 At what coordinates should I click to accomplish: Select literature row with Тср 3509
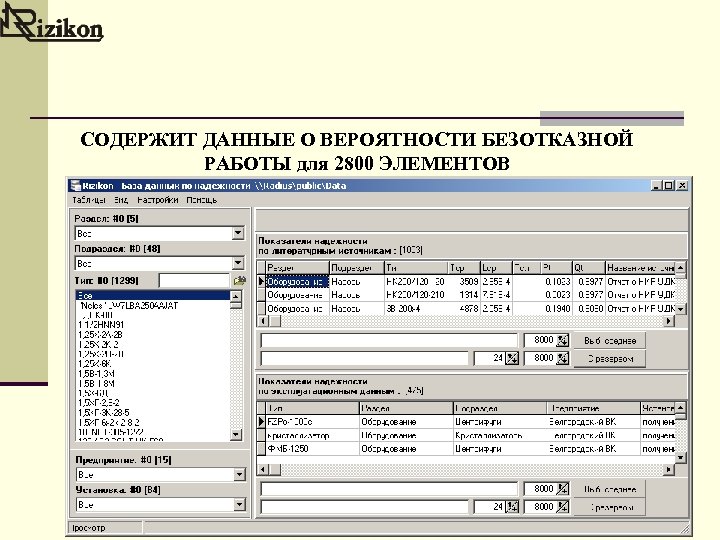[x=466, y=281]
